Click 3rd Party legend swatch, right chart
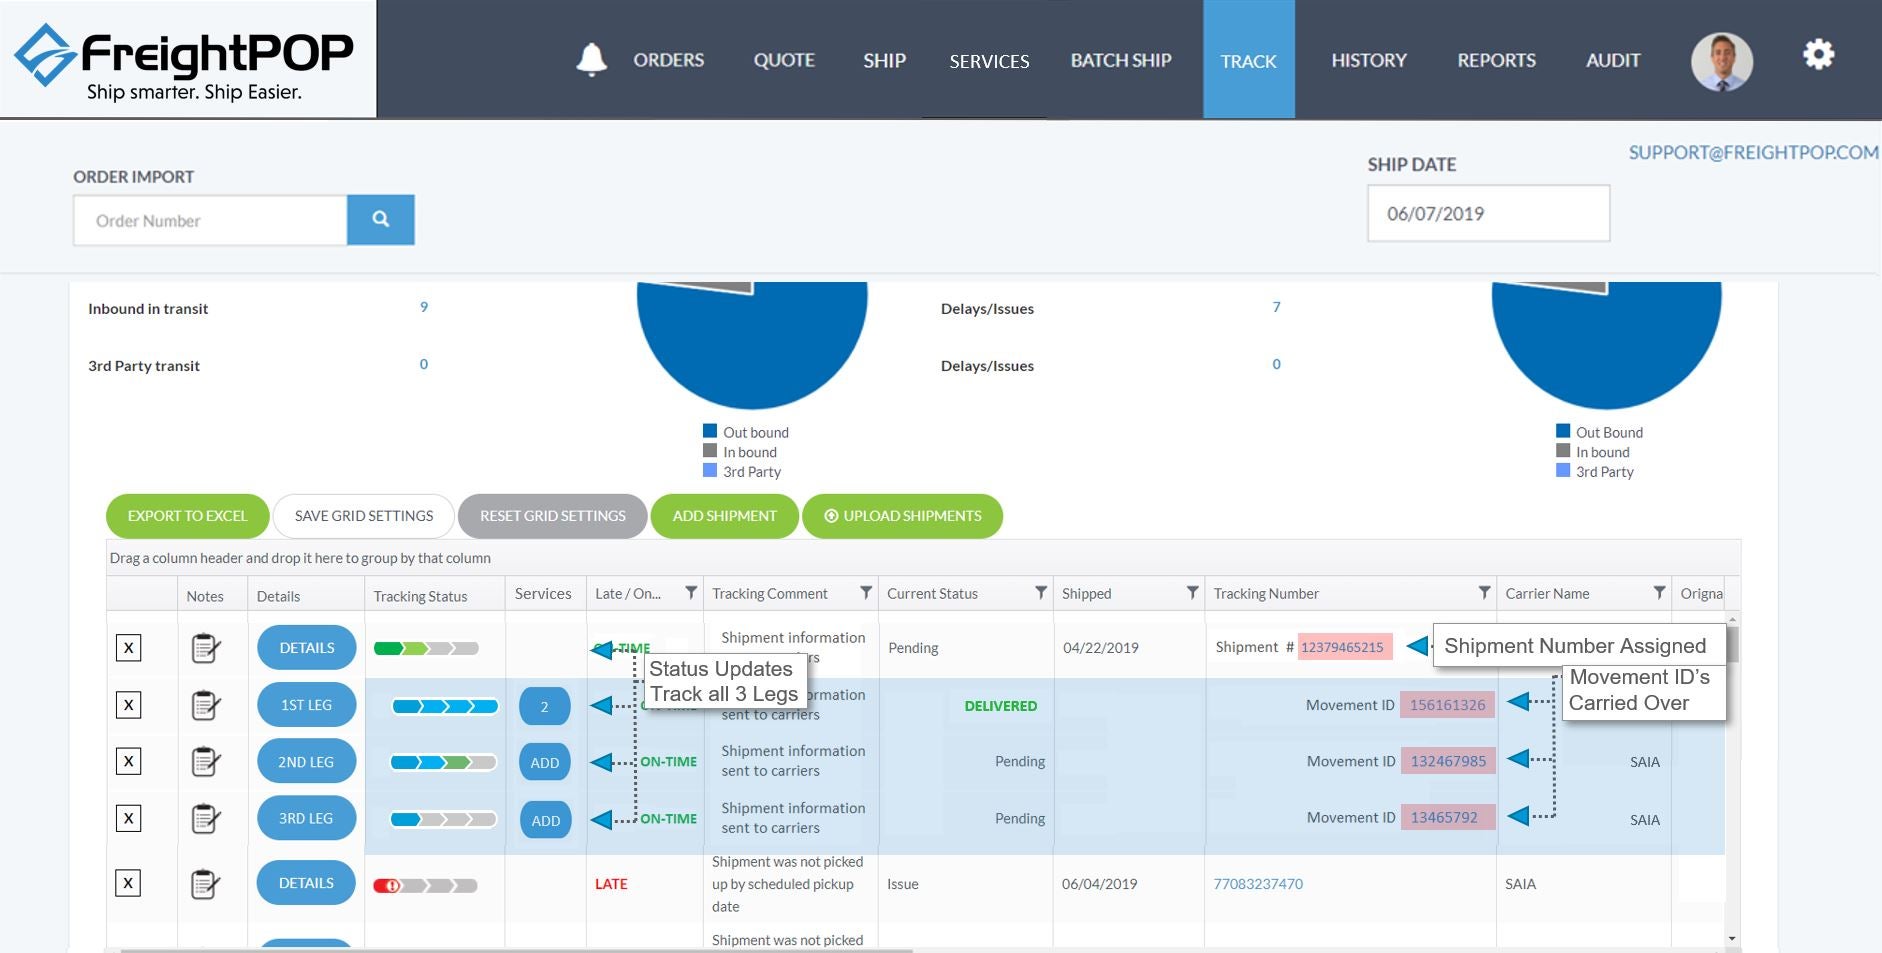Screen dimensions: 1882x953 [x=1563, y=470]
